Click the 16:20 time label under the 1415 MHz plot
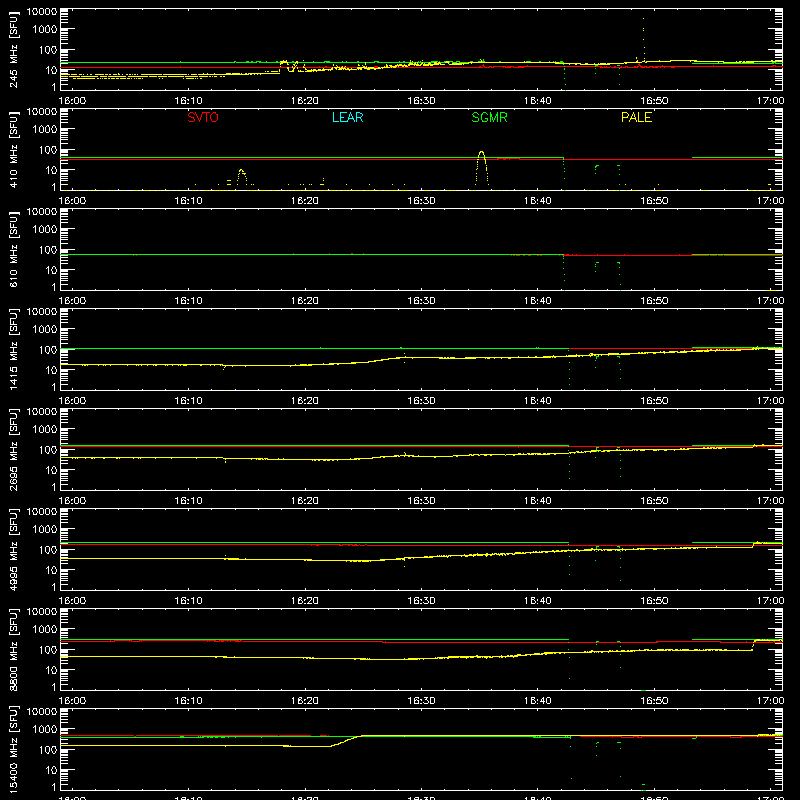Viewport: 800px width, 800px height. click(x=305, y=401)
